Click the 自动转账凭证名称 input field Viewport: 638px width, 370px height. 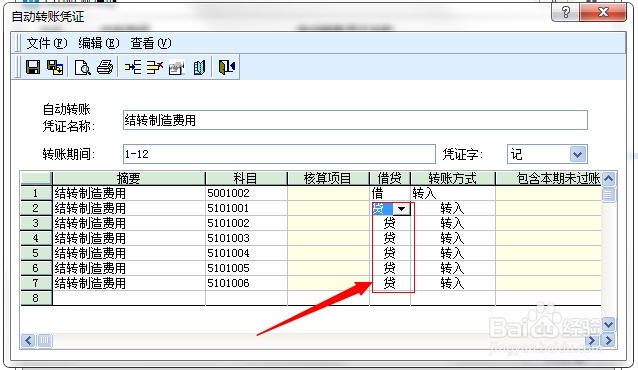(x=355, y=120)
